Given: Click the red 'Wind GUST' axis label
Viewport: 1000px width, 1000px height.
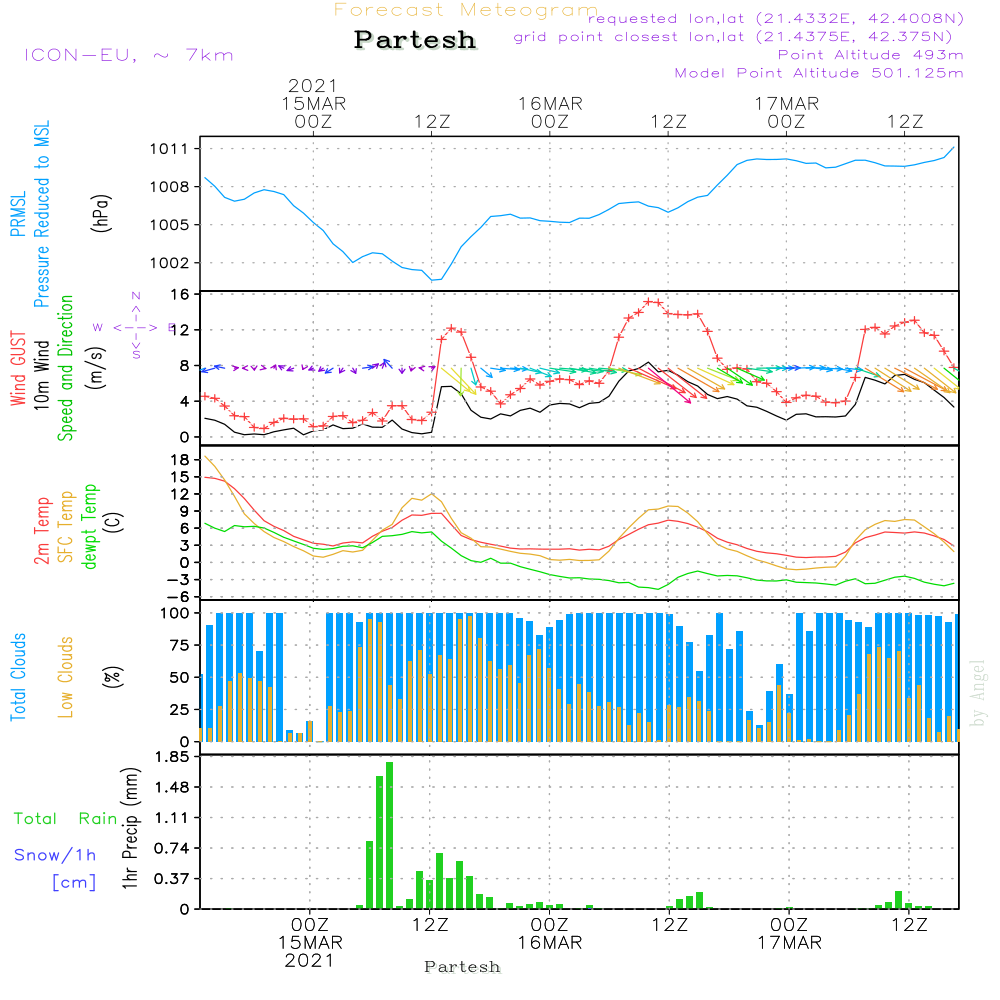Looking at the screenshot, I should (18, 368).
